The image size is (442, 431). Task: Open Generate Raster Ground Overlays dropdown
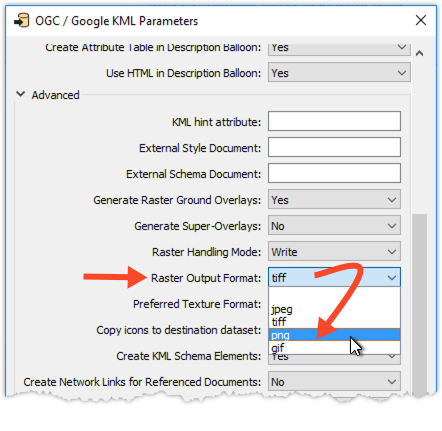pyautogui.click(x=334, y=200)
